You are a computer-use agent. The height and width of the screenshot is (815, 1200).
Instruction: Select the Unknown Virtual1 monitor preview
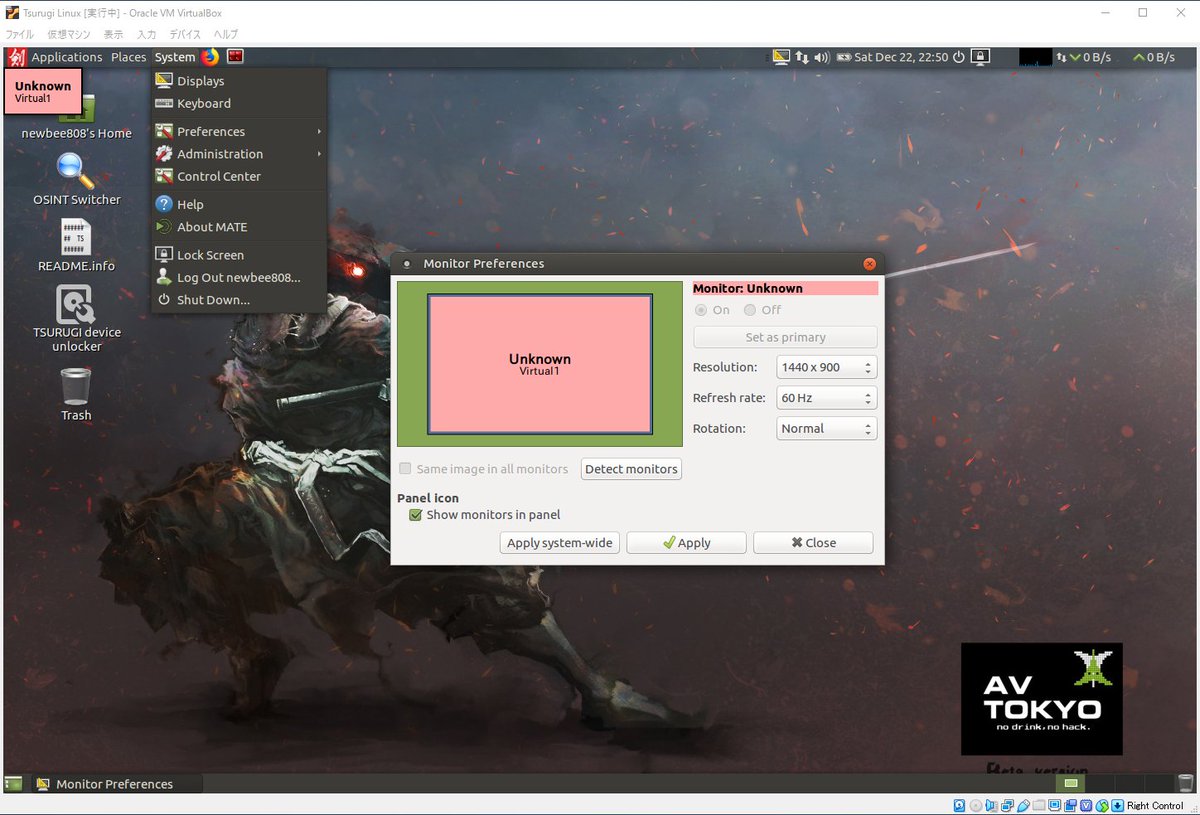coord(539,365)
